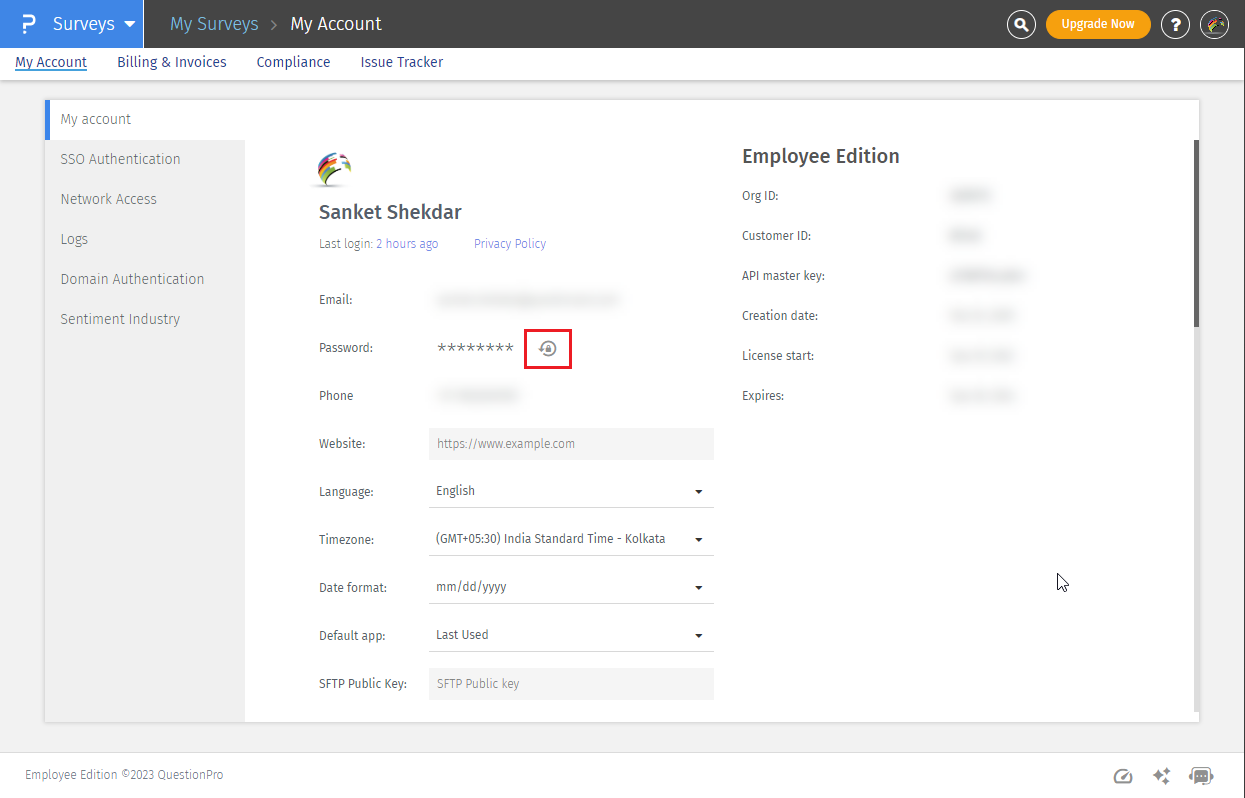
Task: Click the reset password lock icon
Action: click(548, 348)
